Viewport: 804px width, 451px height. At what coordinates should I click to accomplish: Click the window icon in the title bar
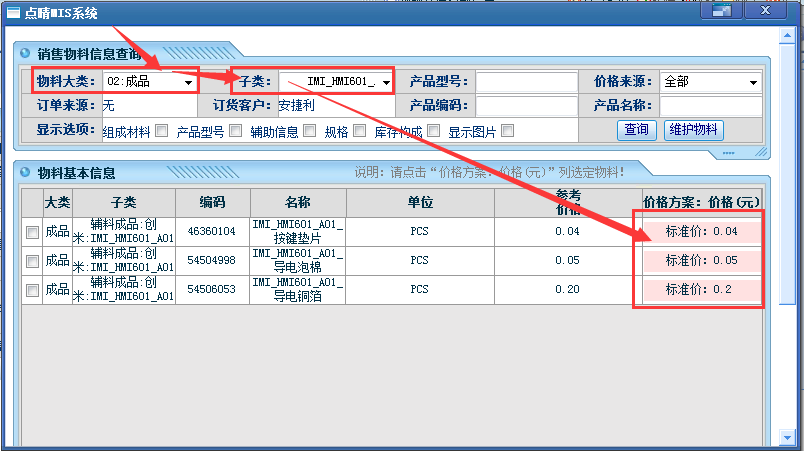[x=13, y=12]
